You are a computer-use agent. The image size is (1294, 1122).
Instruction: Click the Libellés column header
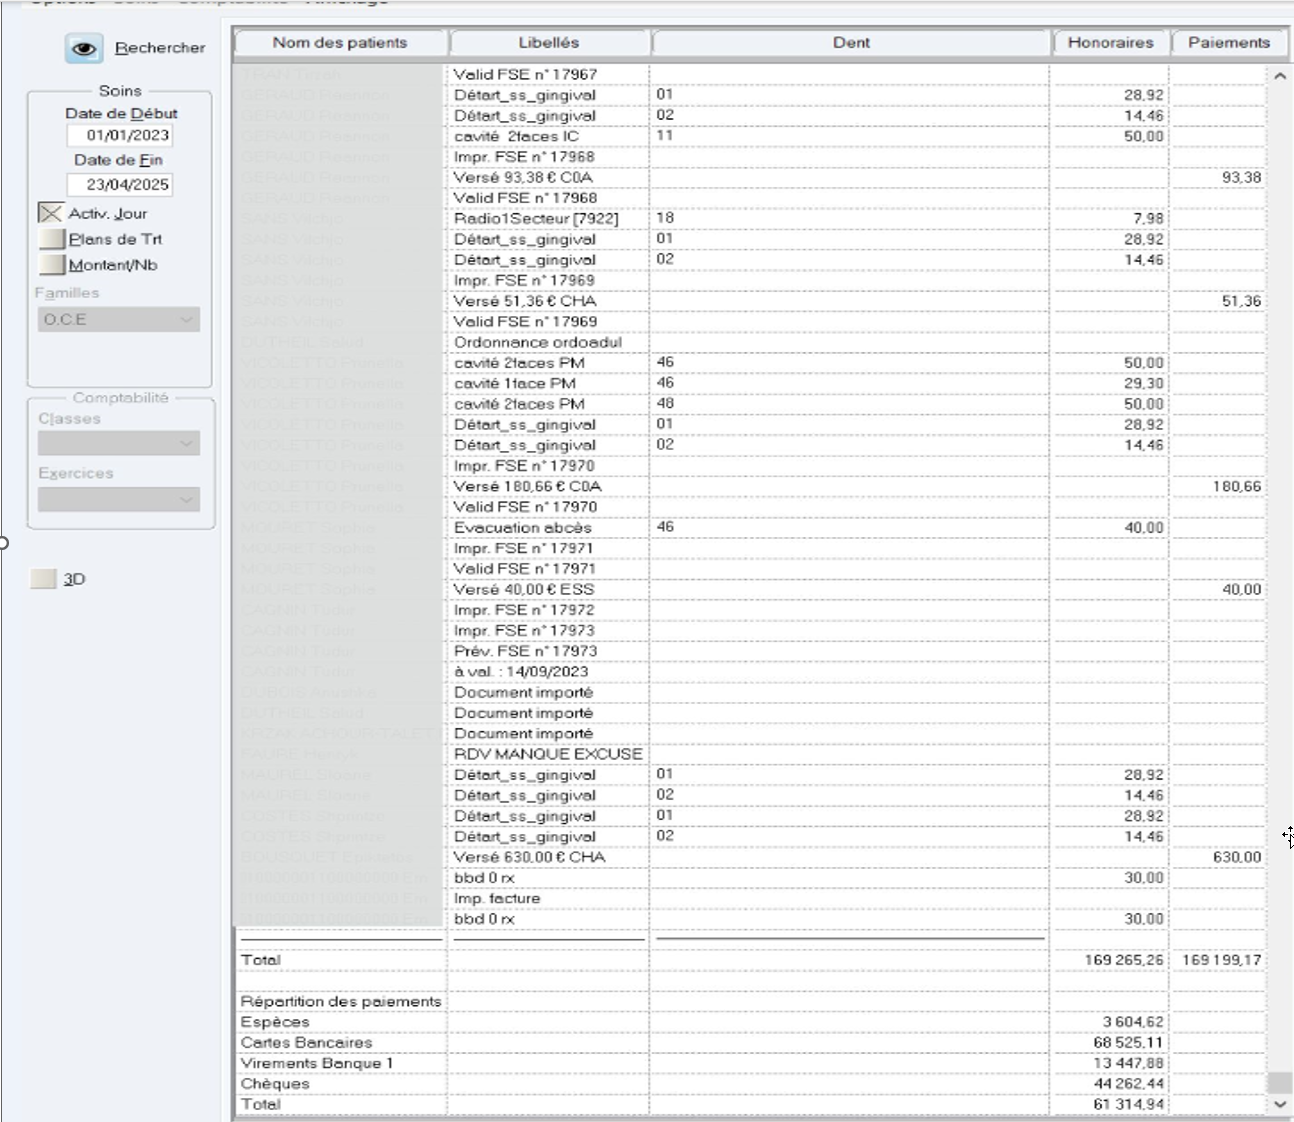[x=549, y=42]
